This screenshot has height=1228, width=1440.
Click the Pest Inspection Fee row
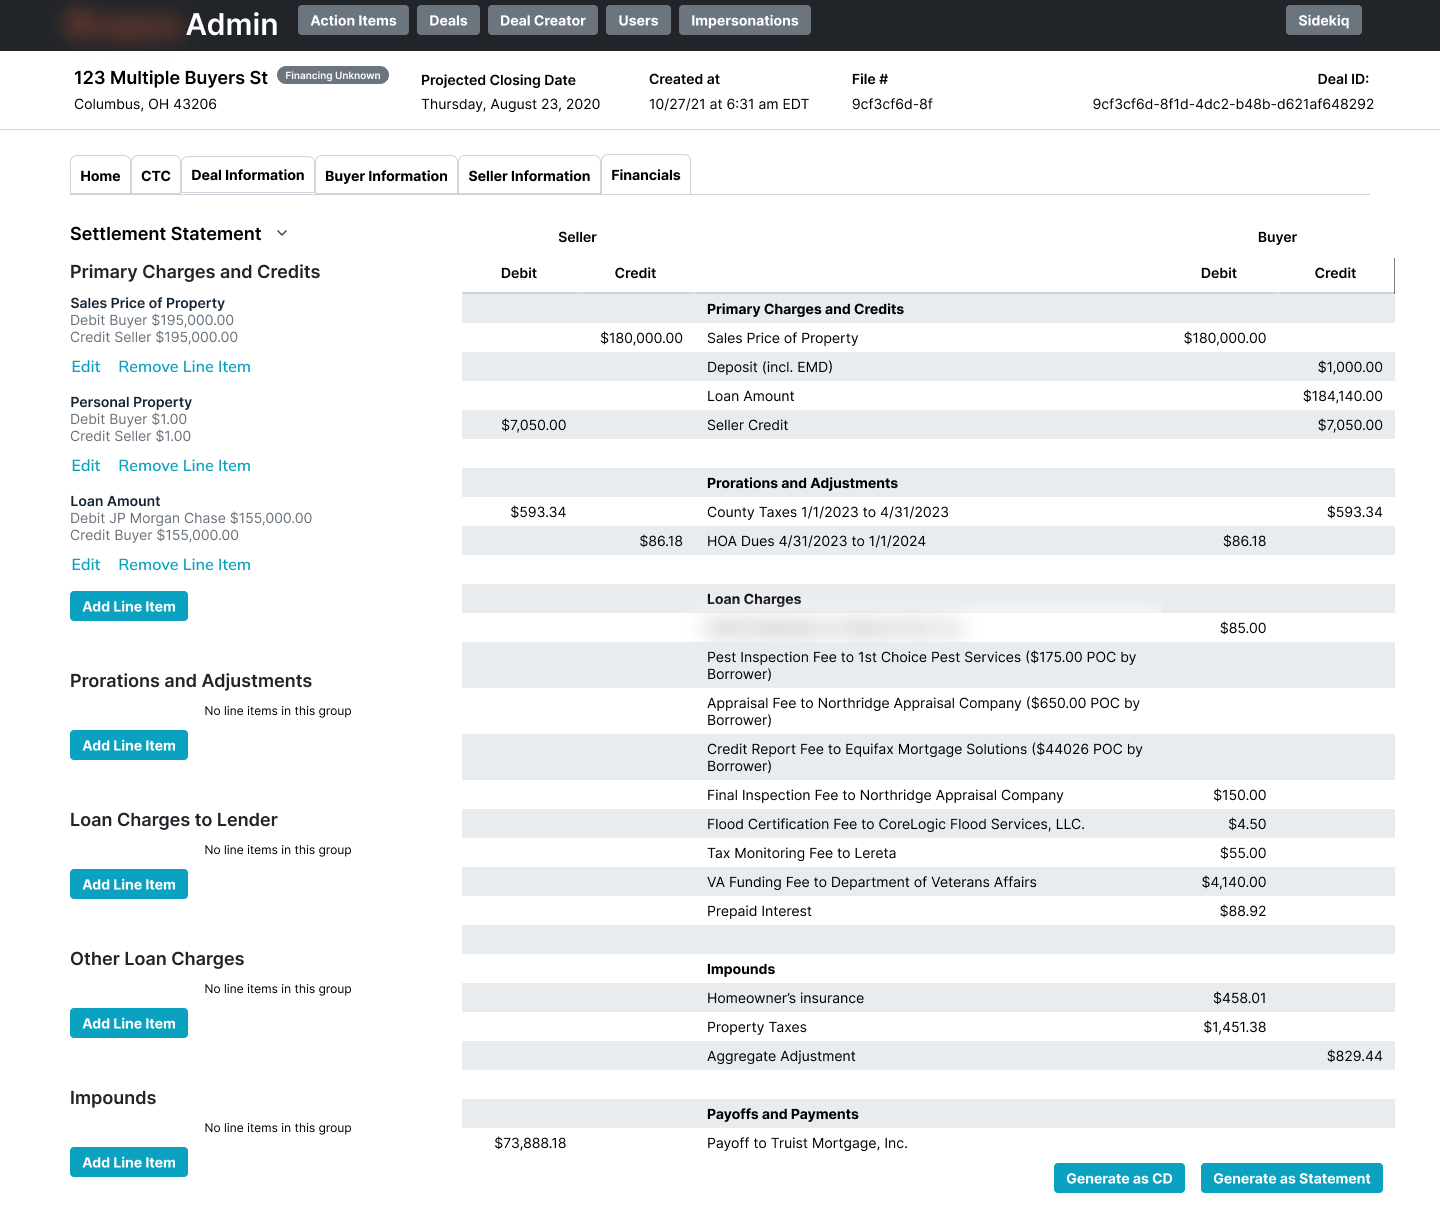[928, 665]
